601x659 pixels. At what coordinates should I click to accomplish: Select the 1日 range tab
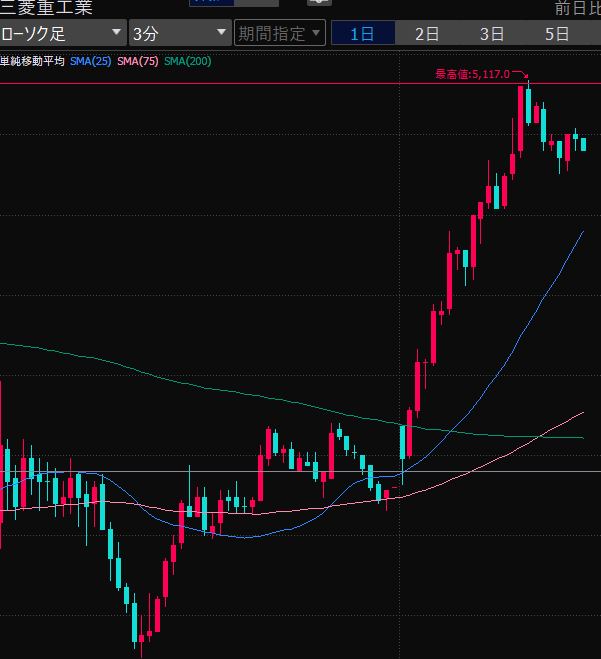[362, 33]
